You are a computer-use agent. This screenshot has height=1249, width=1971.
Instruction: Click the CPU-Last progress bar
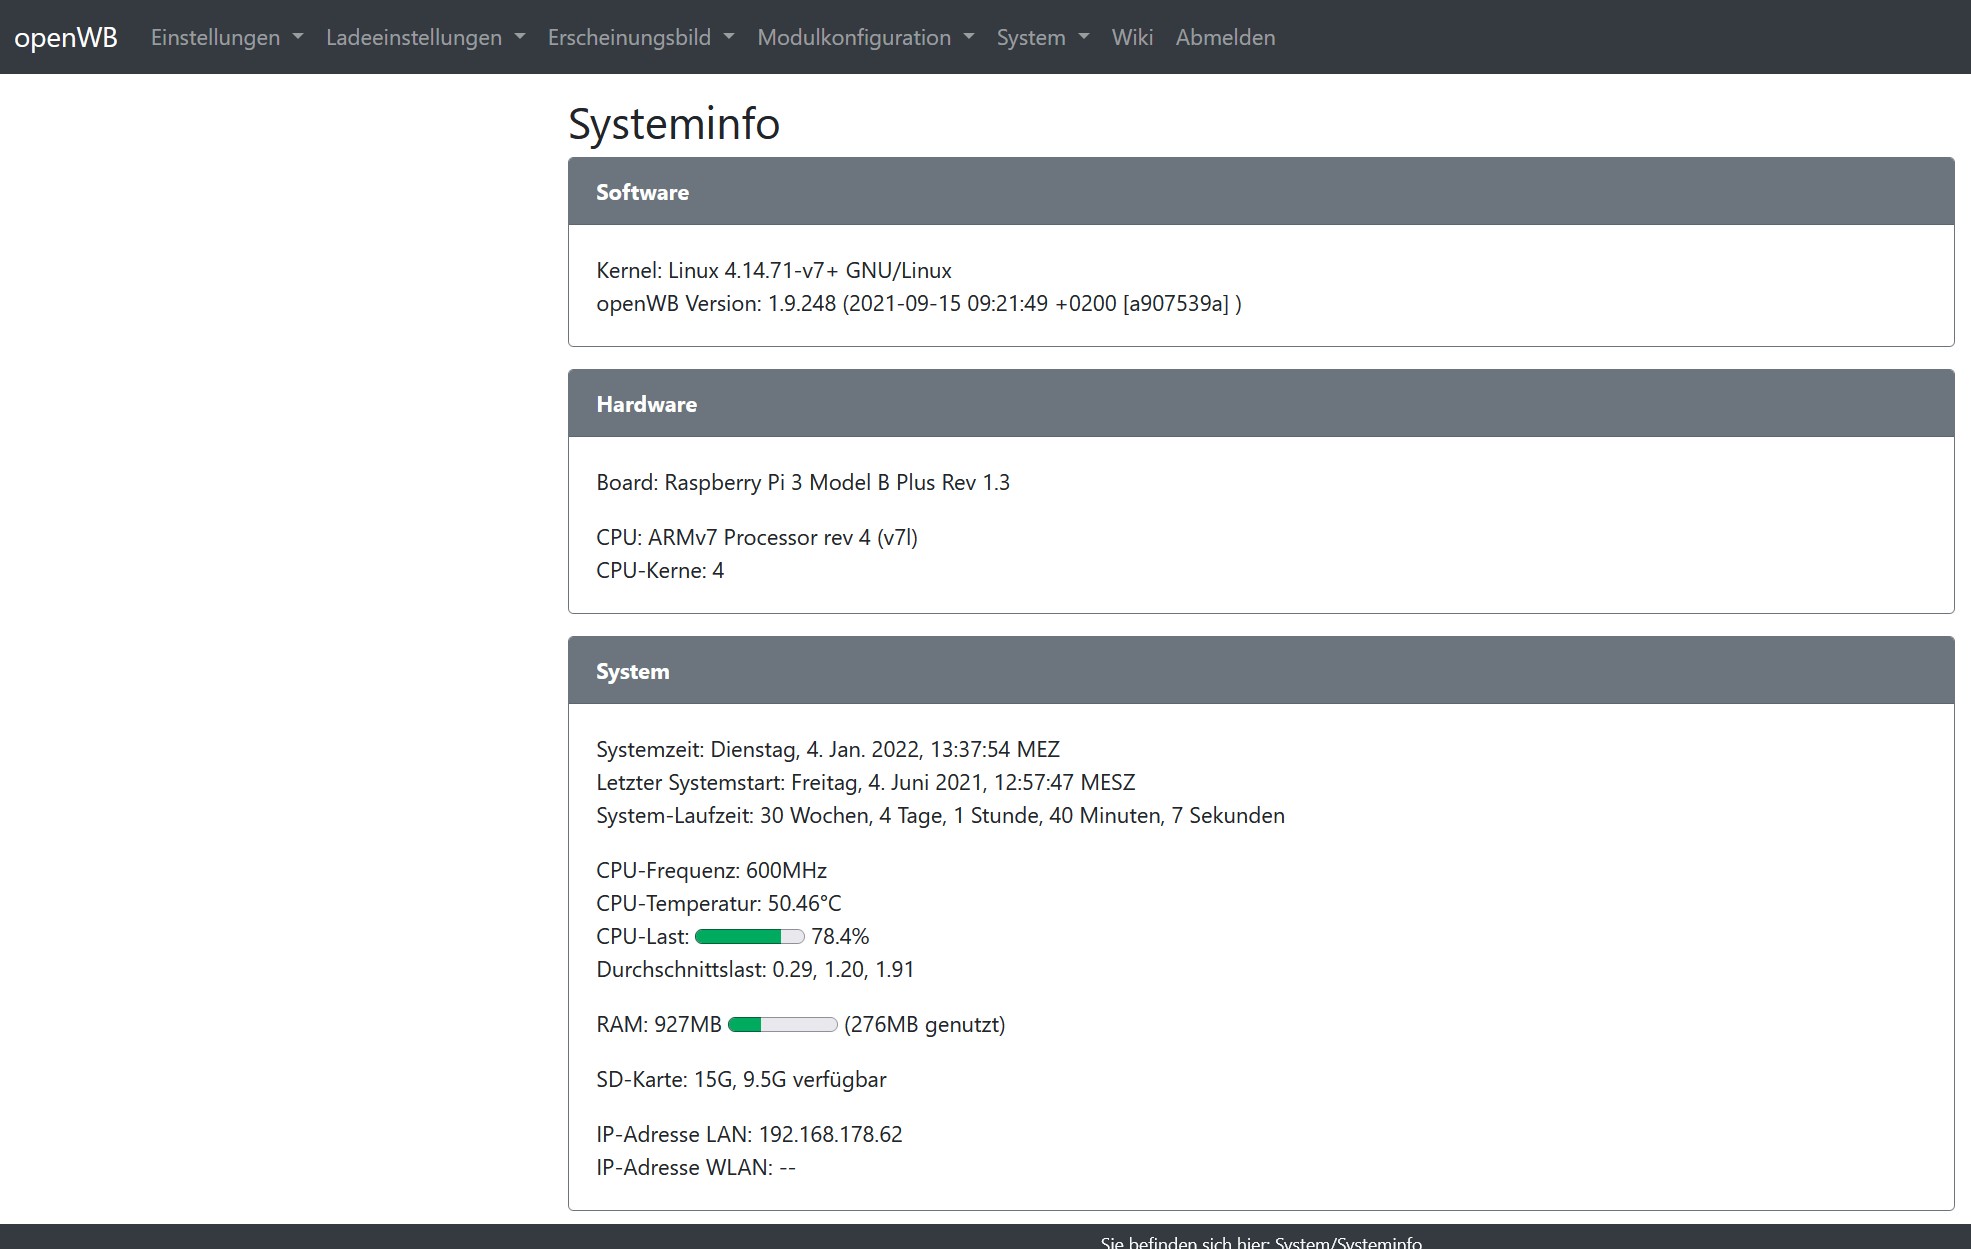pos(749,937)
